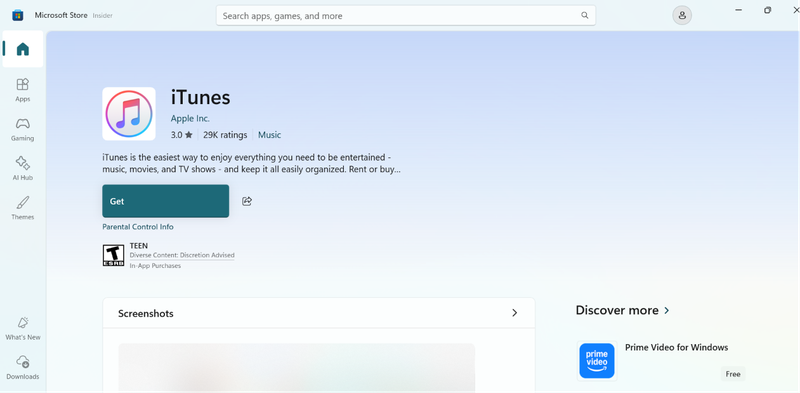This screenshot has height=393, width=800.
Task: Expand the Screenshots section chevron
Action: [x=515, y=313]
